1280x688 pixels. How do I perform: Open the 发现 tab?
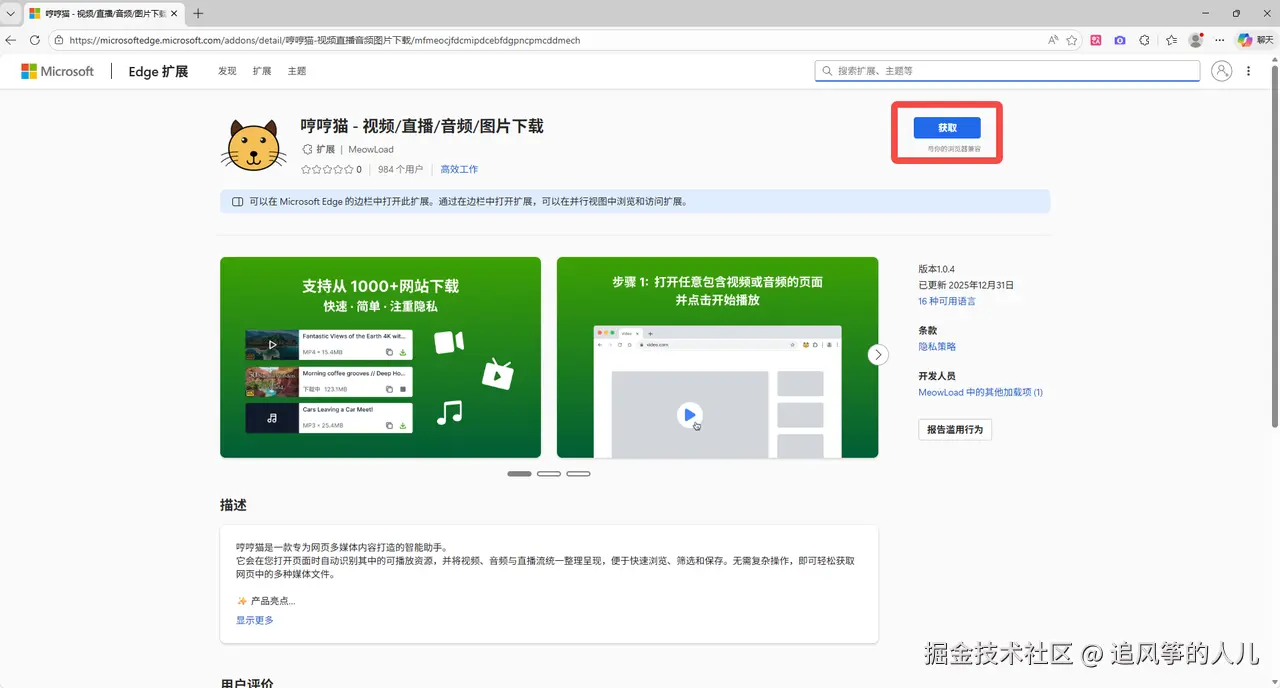[x=227, y=71]
